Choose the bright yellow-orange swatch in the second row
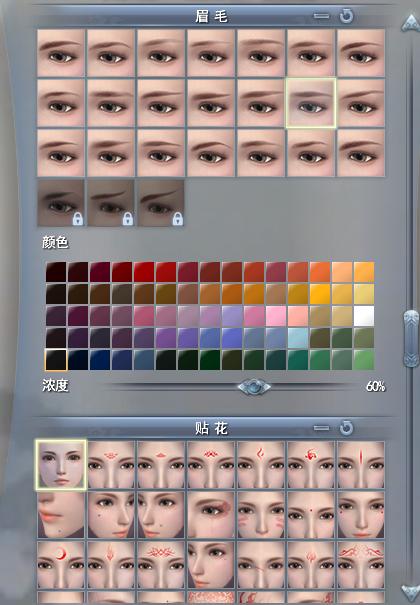The width and height of the screenshot is (420, 605). pyautogui.click(x=320, y=294)
